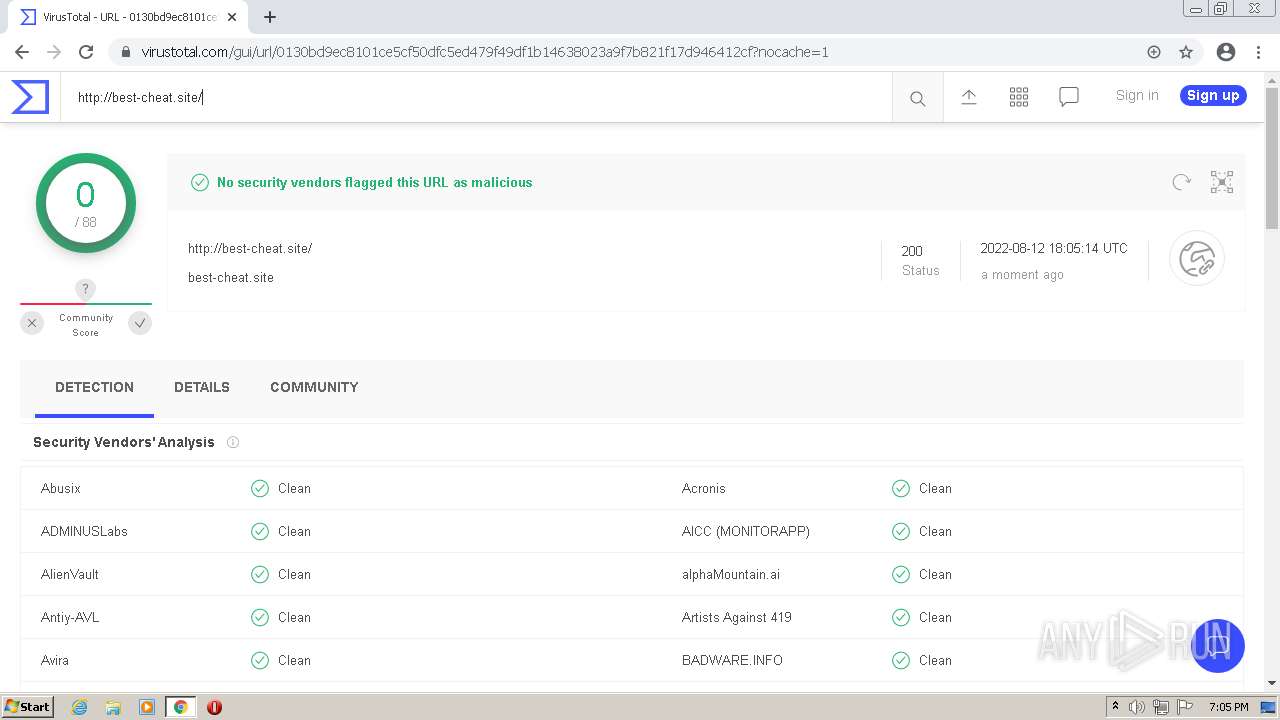Click the 7:05 PM taskbar clock
Image resolution: width=1280 pixels, height=720 pixels.
[x=1228, y=707]
